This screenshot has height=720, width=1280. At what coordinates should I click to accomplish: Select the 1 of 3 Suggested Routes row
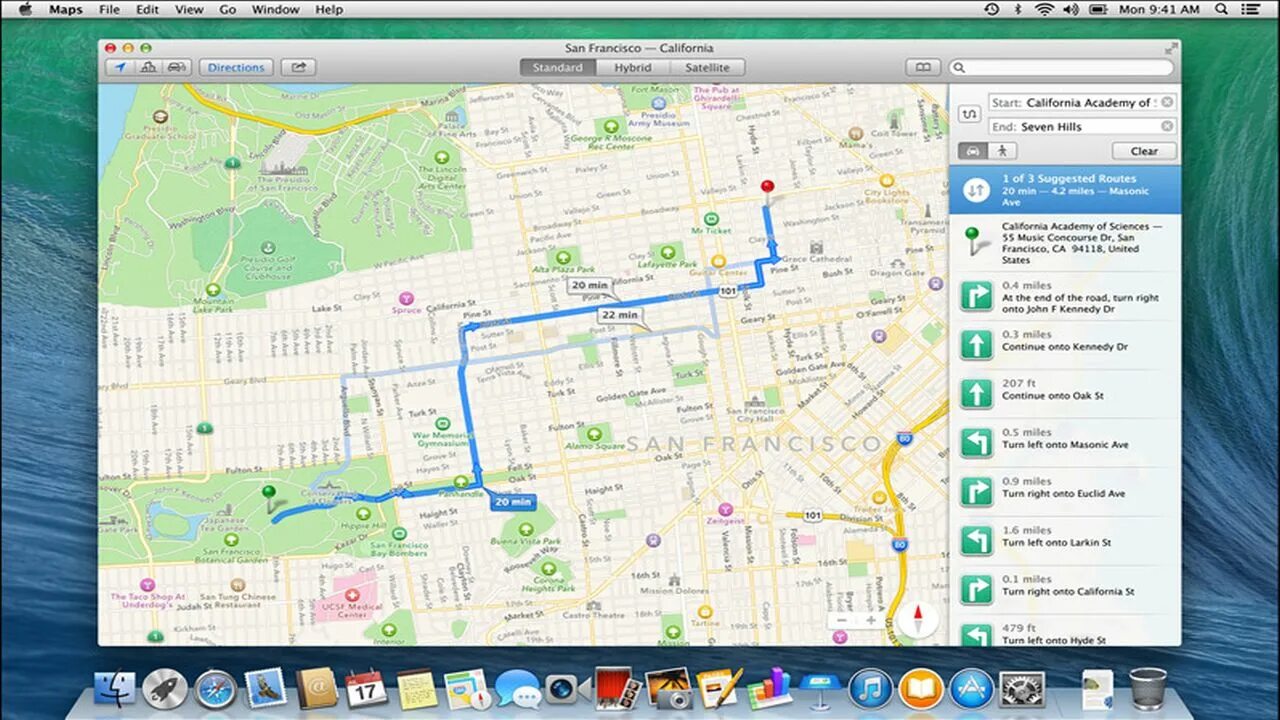1065,190
